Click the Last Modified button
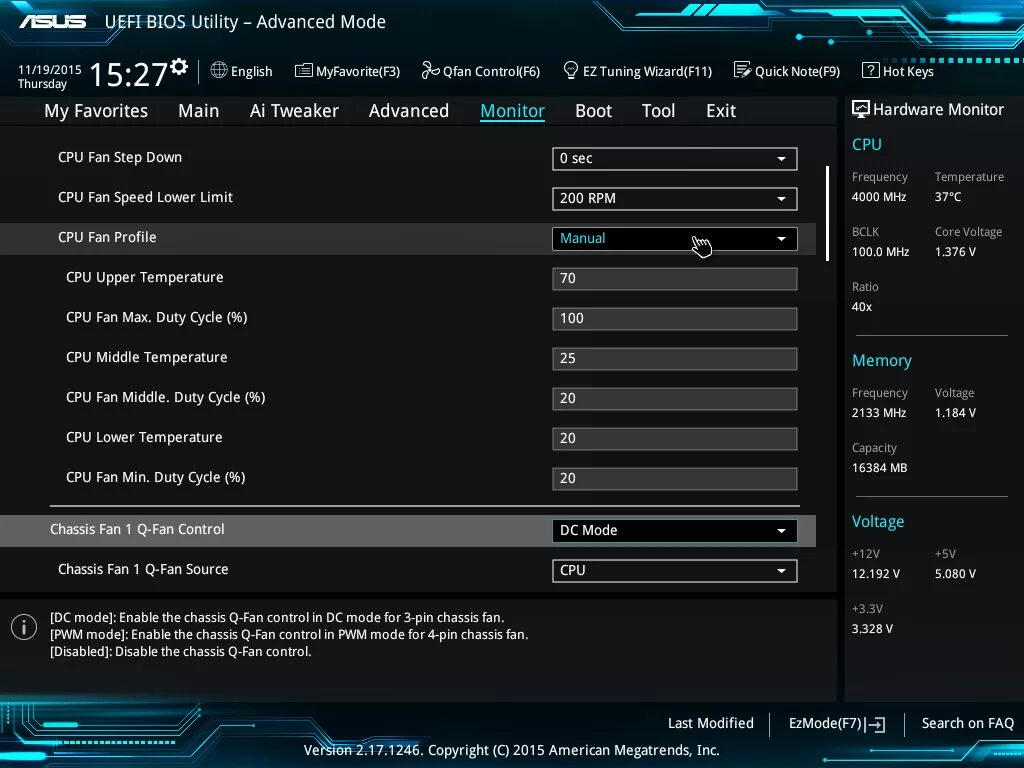This screenshot has width=1024, height=768. (711, 724)
